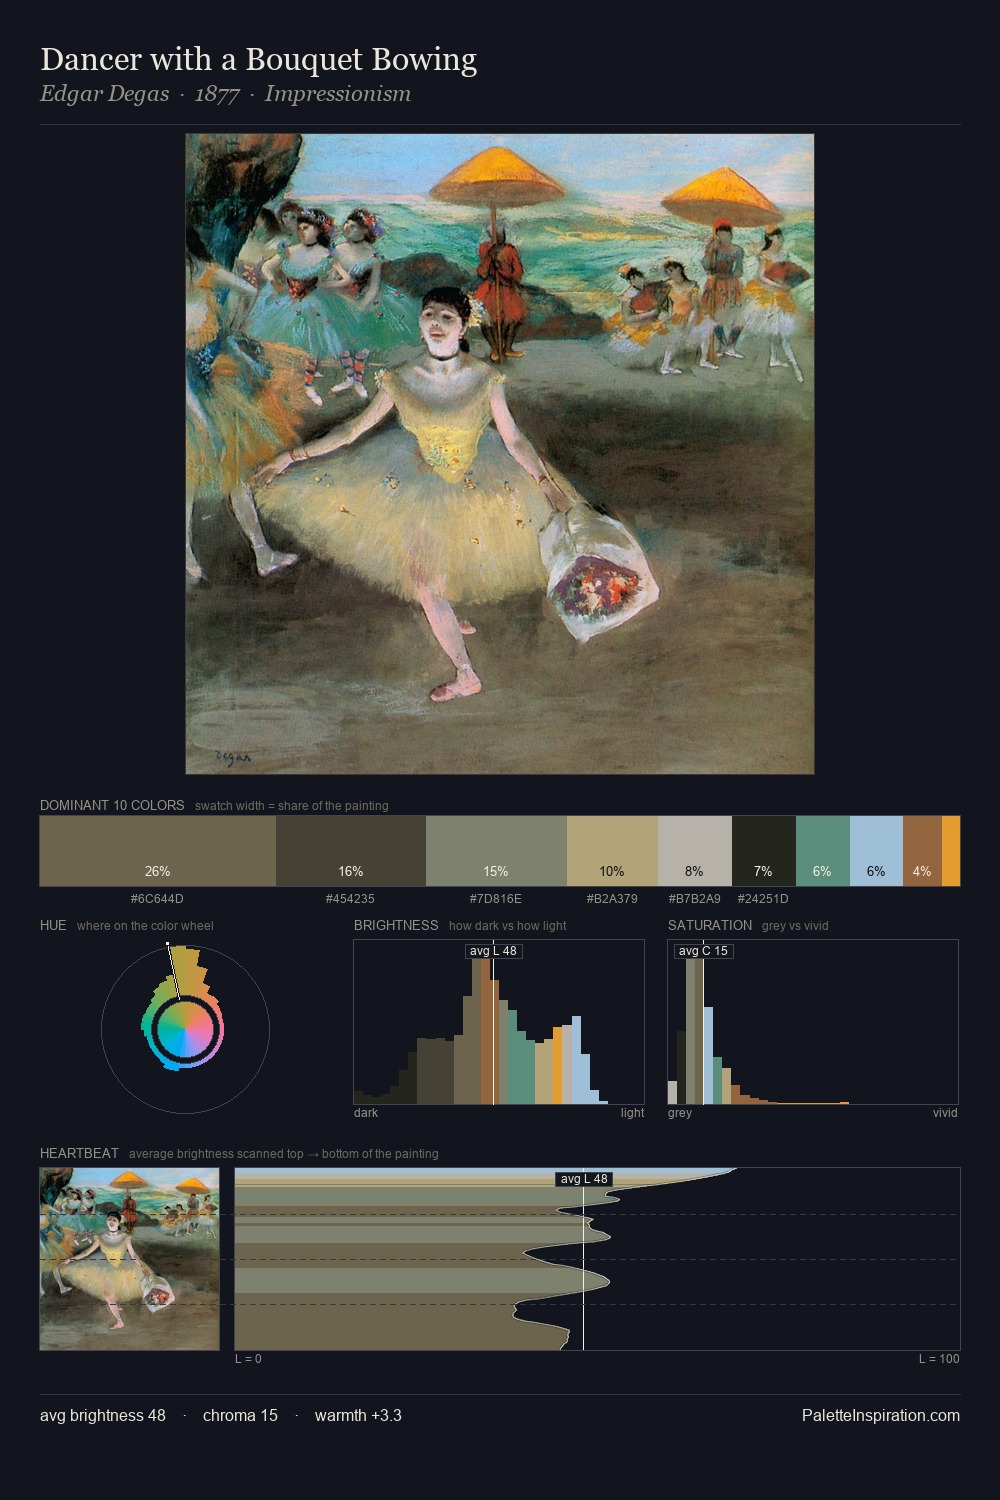
Task: Choose the 4% rust brown swatch
Action: 922,851
